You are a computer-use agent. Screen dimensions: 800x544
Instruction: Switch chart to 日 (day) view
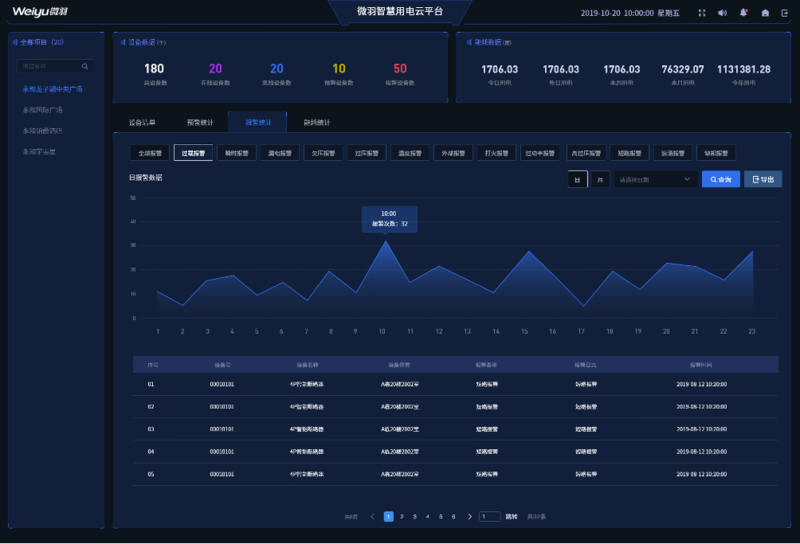point(578,180)
